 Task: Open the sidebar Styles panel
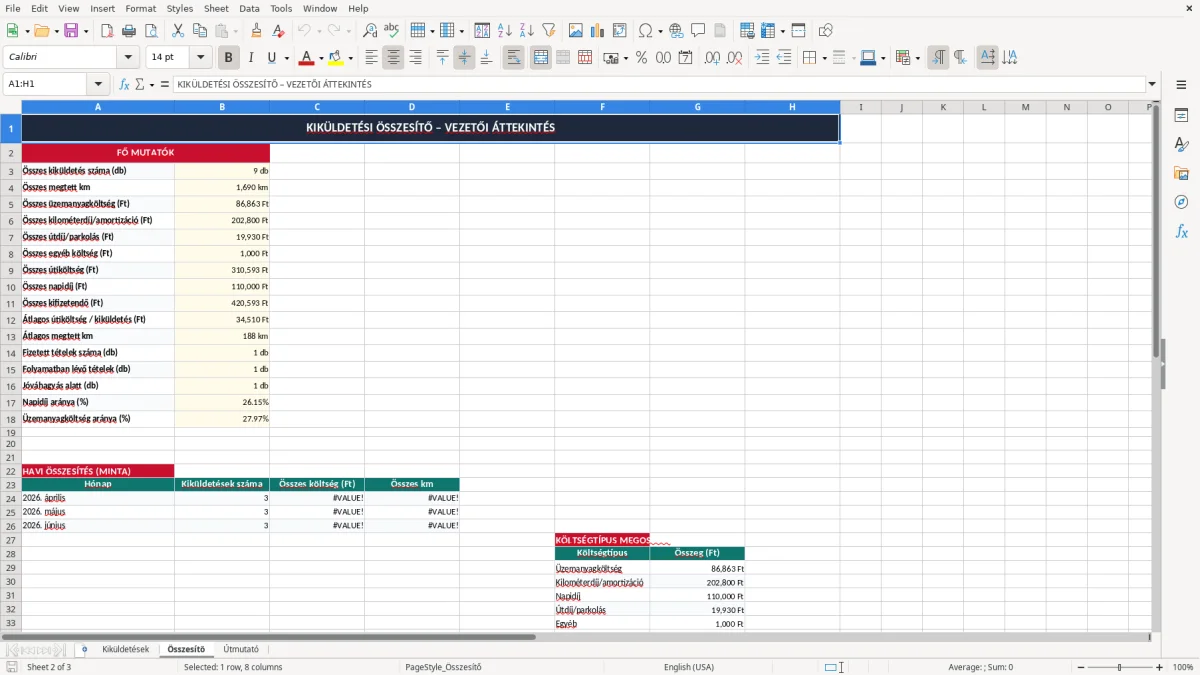(x=1181, y=145)
